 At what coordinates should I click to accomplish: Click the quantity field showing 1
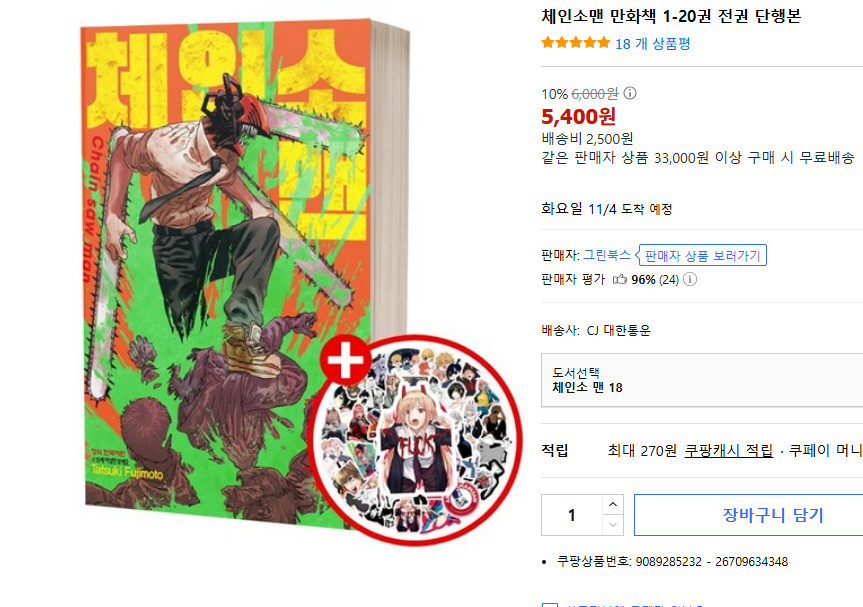click(572, 515)
